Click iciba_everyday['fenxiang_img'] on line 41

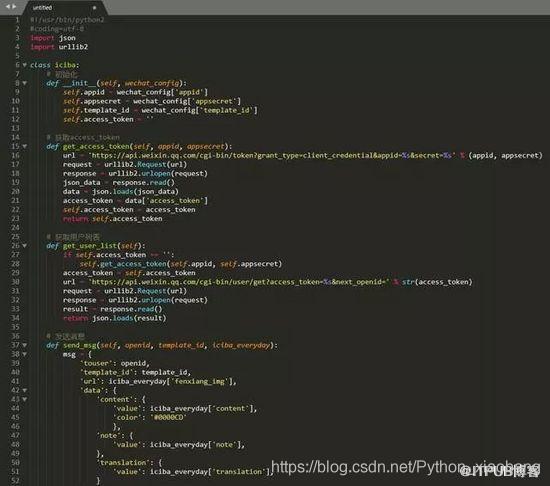click(172, 382)
